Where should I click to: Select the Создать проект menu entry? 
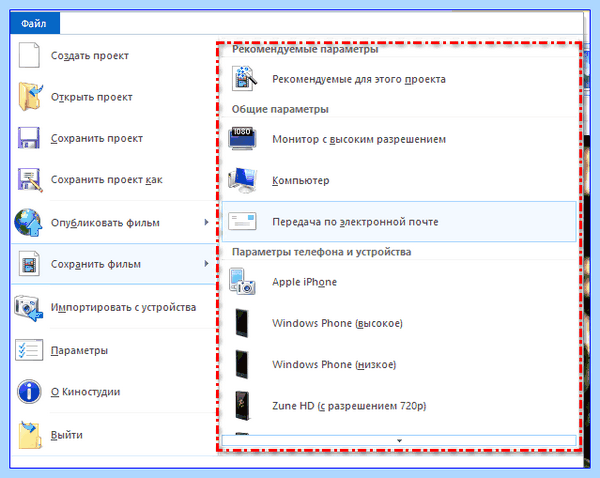114,55
